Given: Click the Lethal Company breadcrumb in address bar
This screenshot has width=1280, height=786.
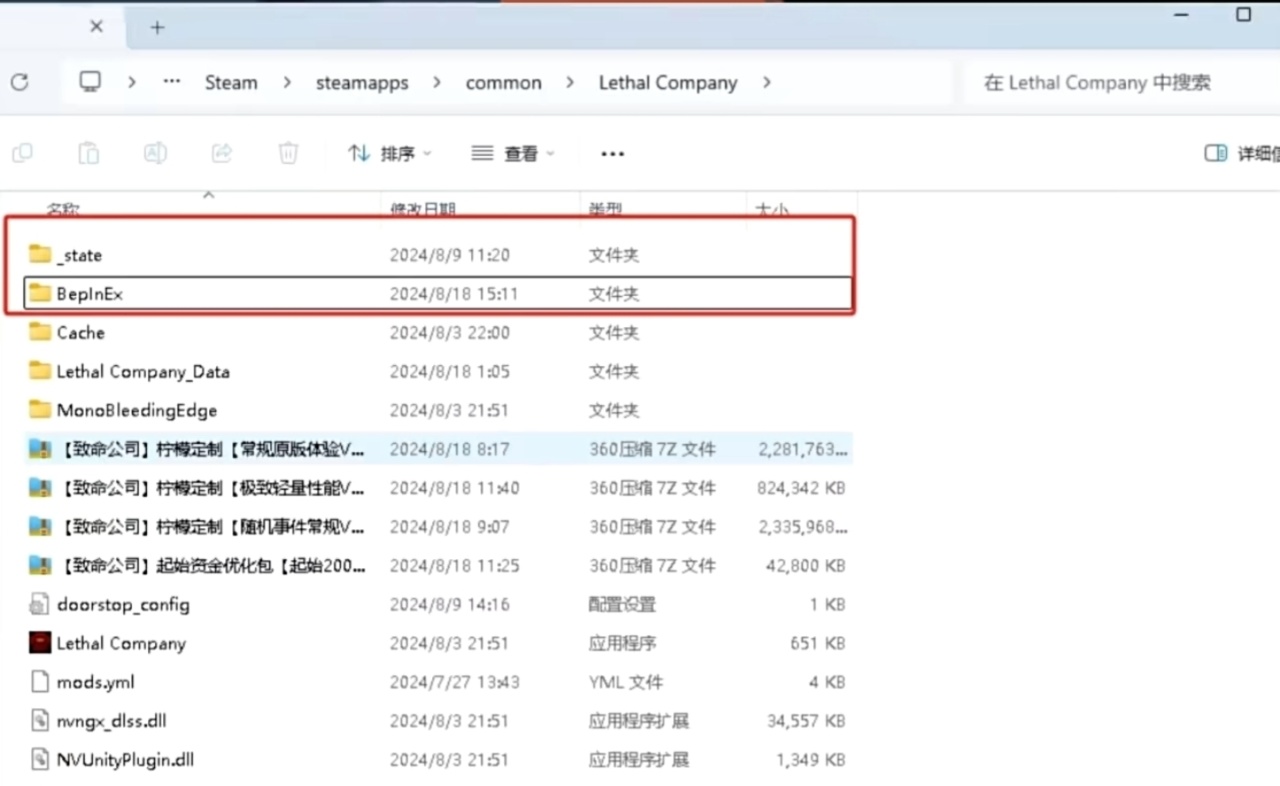Looking at the screenshot, I should point(668,83).
